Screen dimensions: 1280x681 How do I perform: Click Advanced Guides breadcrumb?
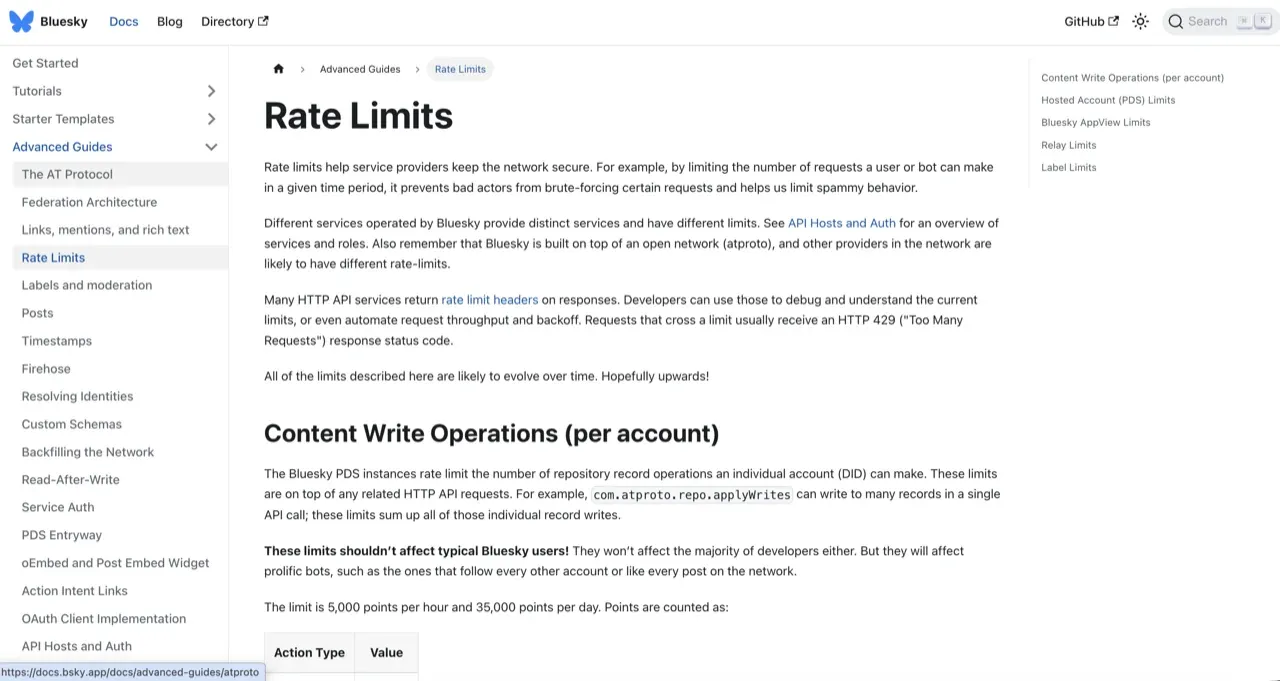[360, 69]
